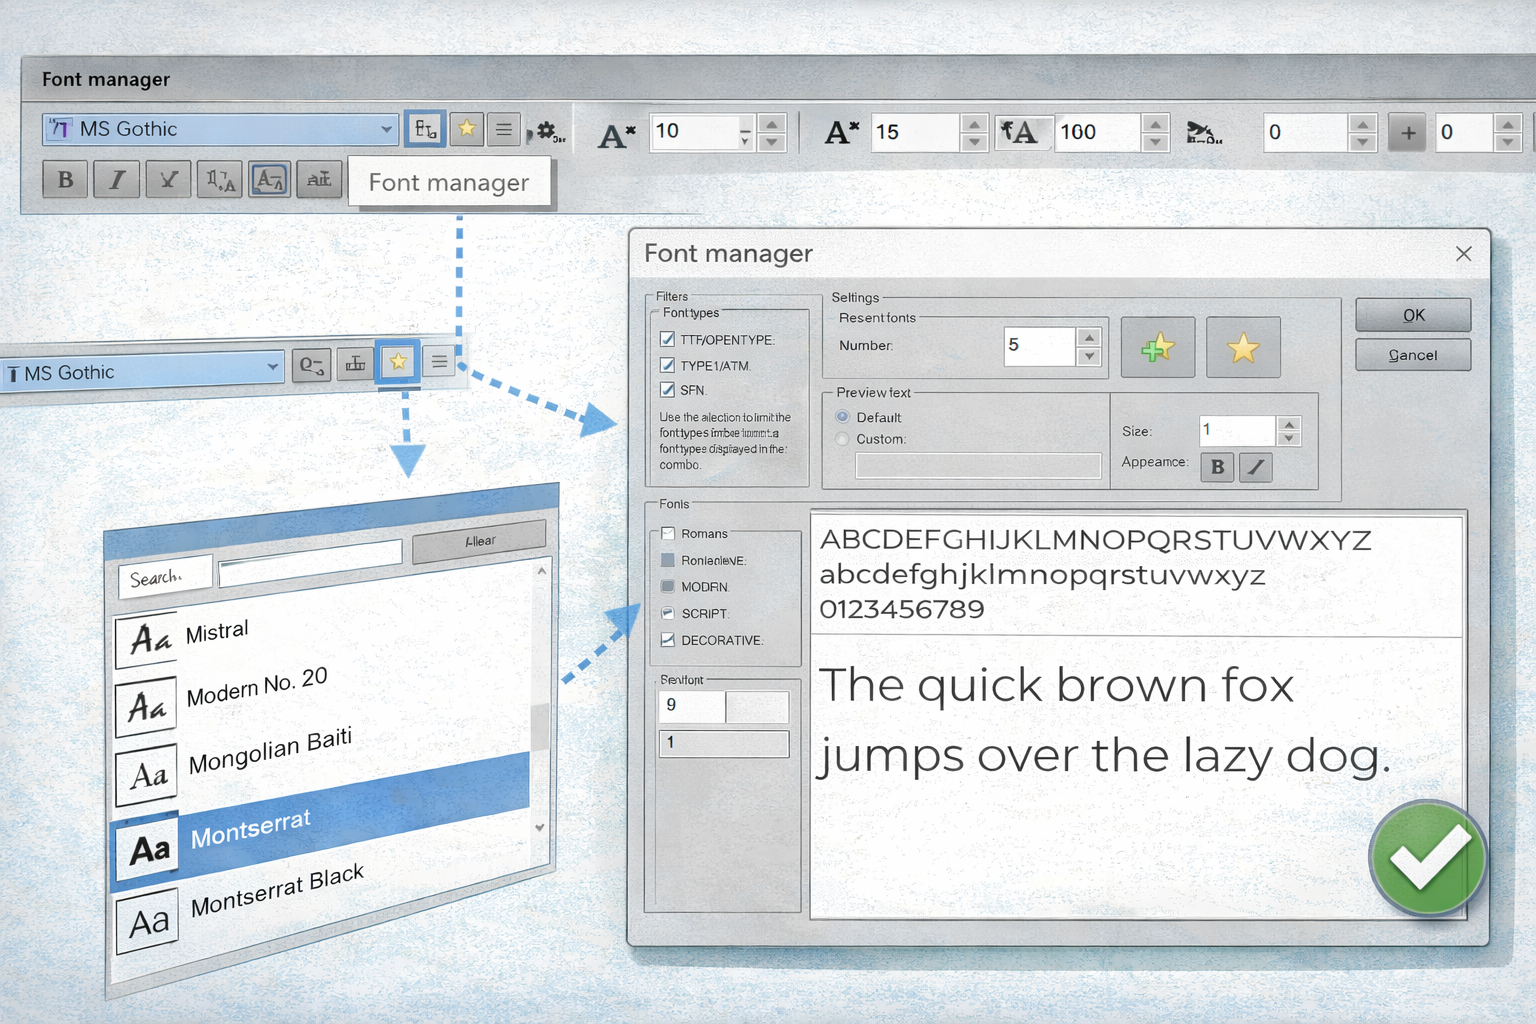Screen dimensions: 1536x1024
Task: Click the green plus star icon in Settings
Action: (1157, 347)
